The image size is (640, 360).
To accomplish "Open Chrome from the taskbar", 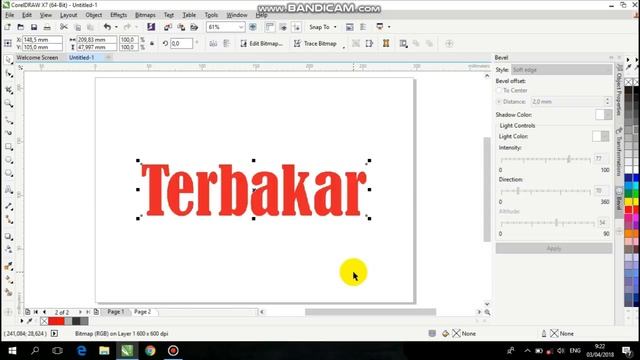I will tap(150, 351).
